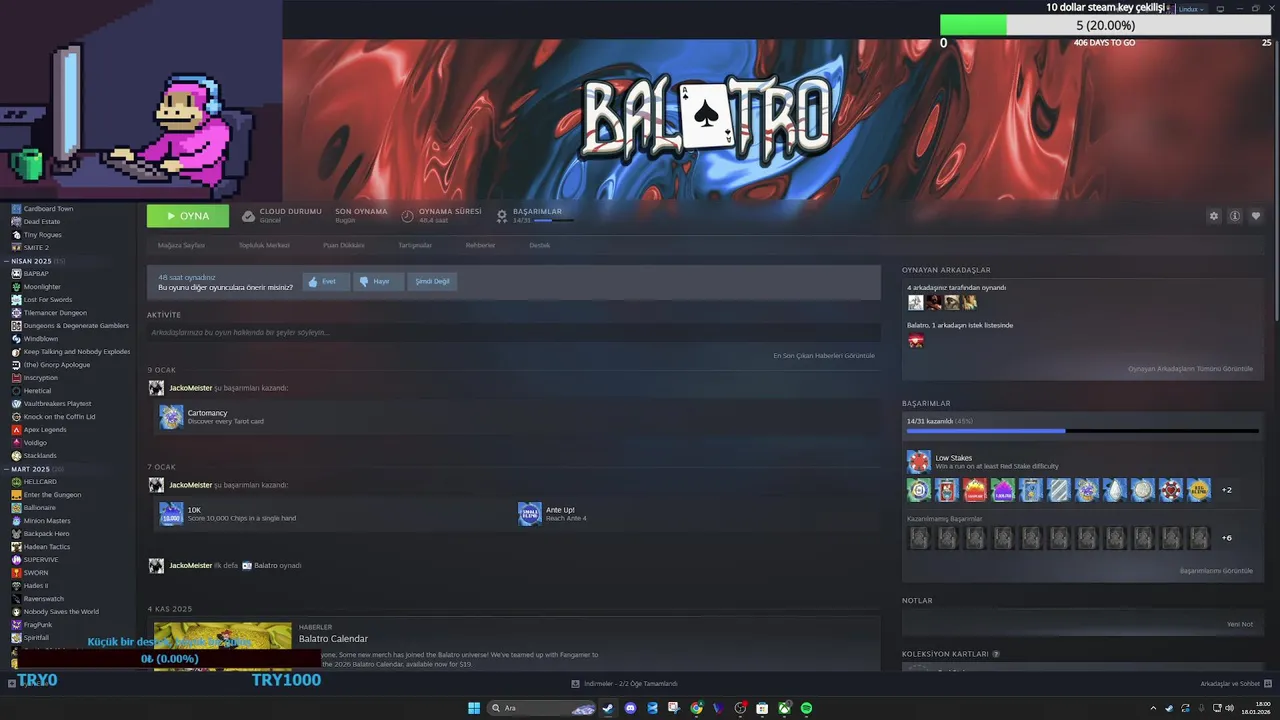Click the first locked achievement icon
Viewport: 1280px width, 720px height.
tap(919, 538)
